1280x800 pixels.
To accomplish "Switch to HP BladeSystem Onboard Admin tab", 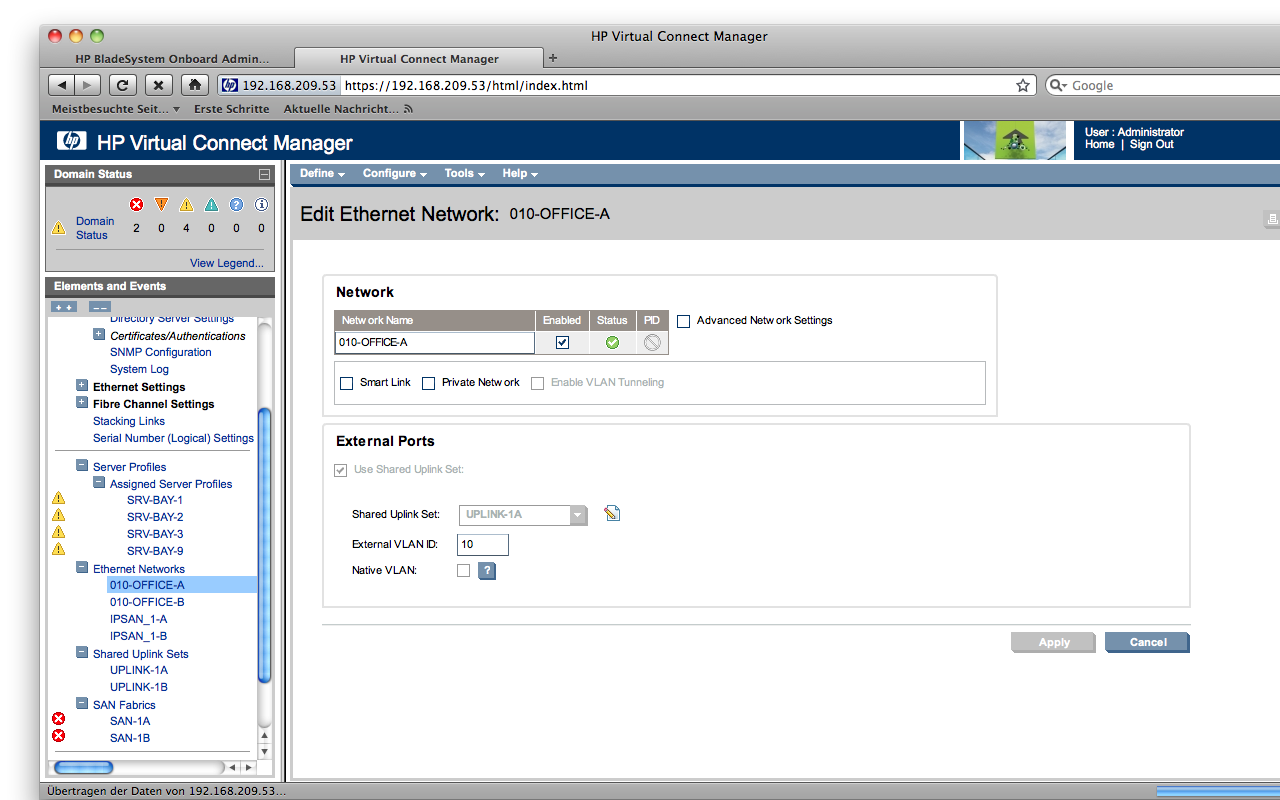I will pos(171,59).
